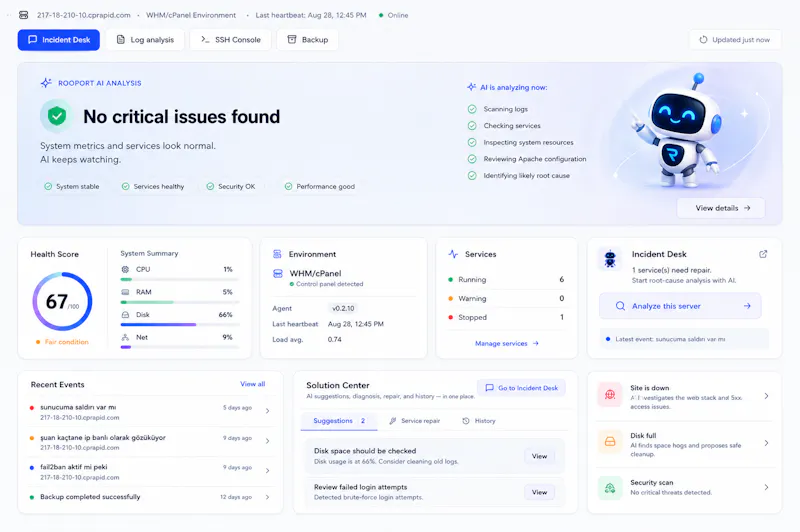Click the Net network icon

click(125, 337)
